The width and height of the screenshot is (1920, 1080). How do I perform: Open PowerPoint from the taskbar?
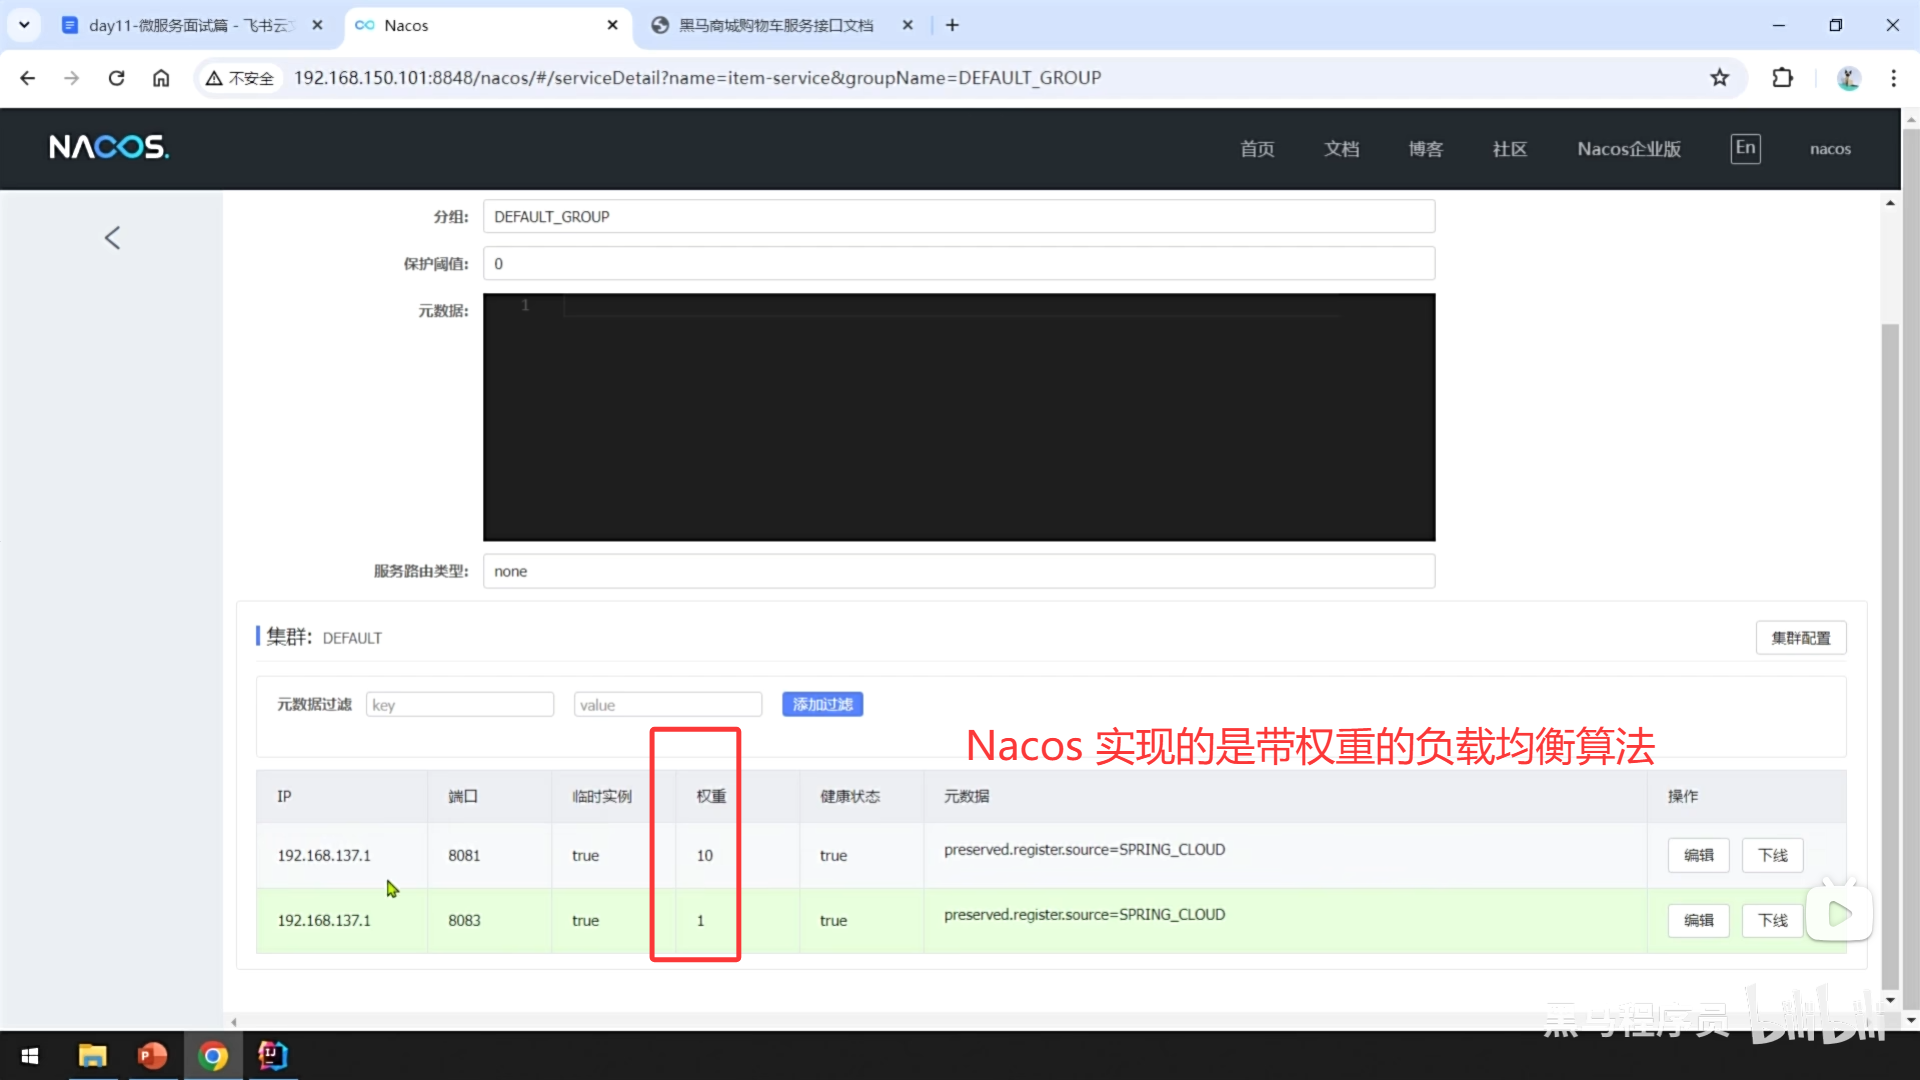pyautogui.click(x=152, y=1056)
